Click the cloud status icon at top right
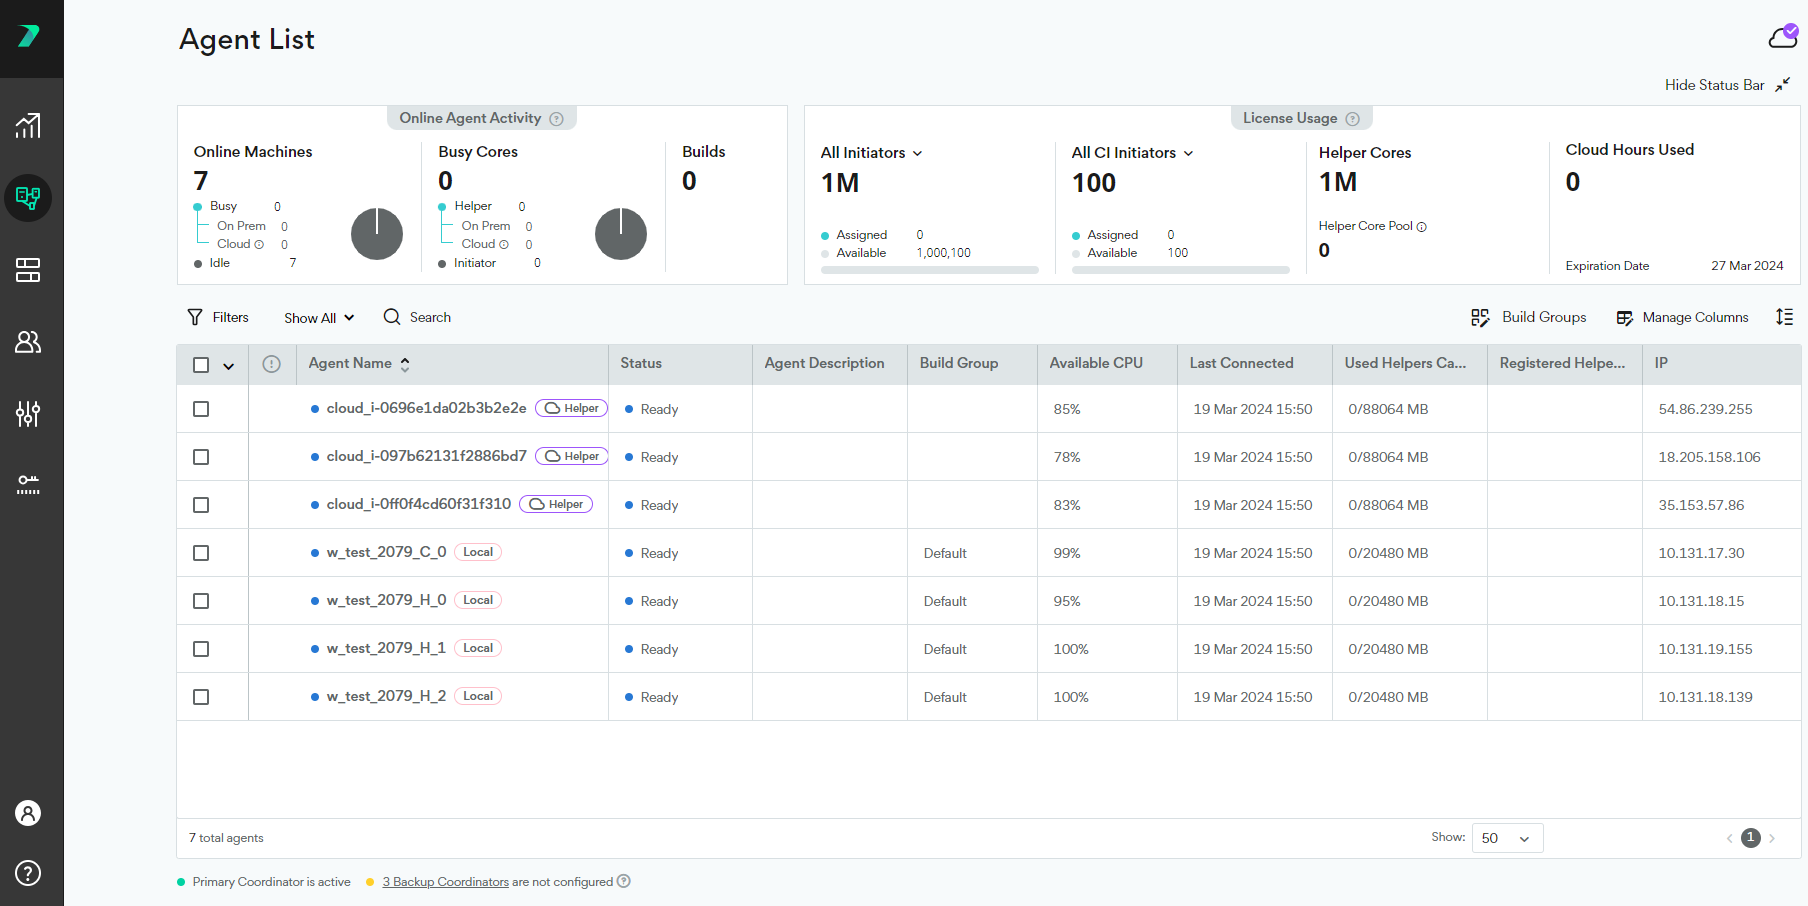 pyautogui.click(x=1783, y=37)
